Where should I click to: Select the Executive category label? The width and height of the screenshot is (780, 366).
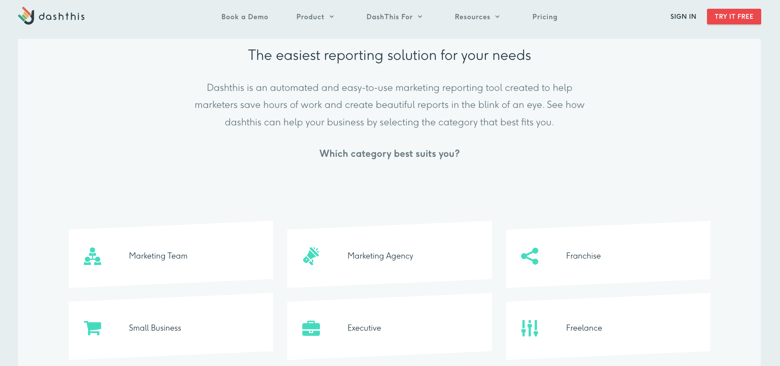[364, 328]
